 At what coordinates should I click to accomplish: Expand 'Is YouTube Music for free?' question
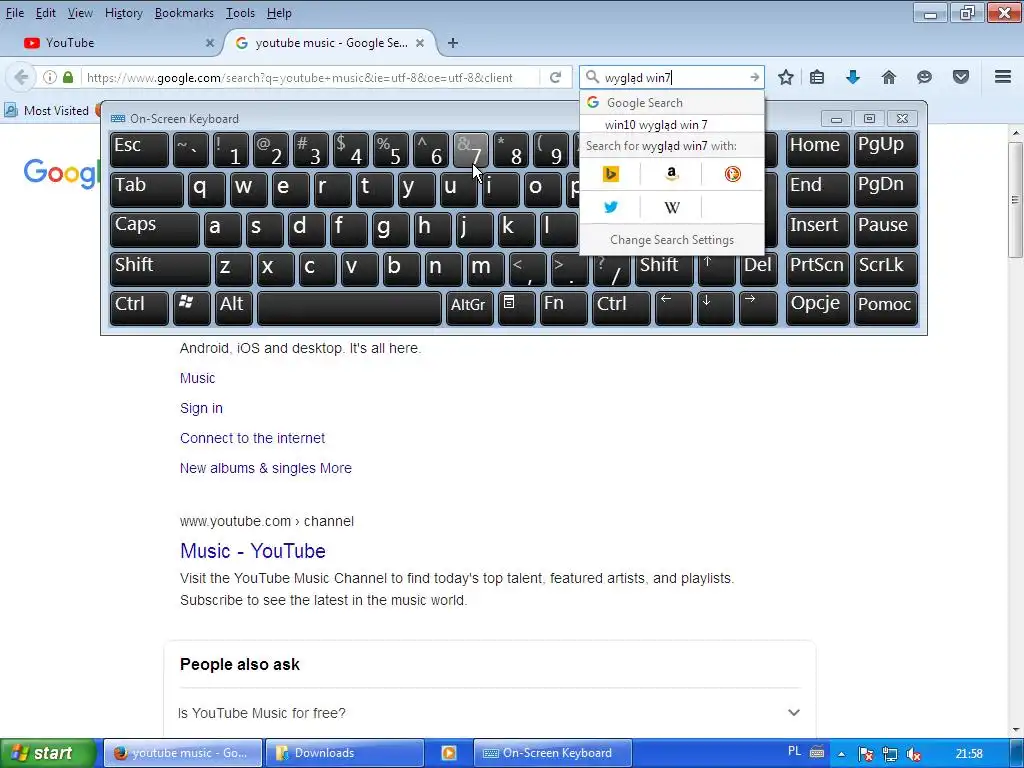[x=490, y=713]
